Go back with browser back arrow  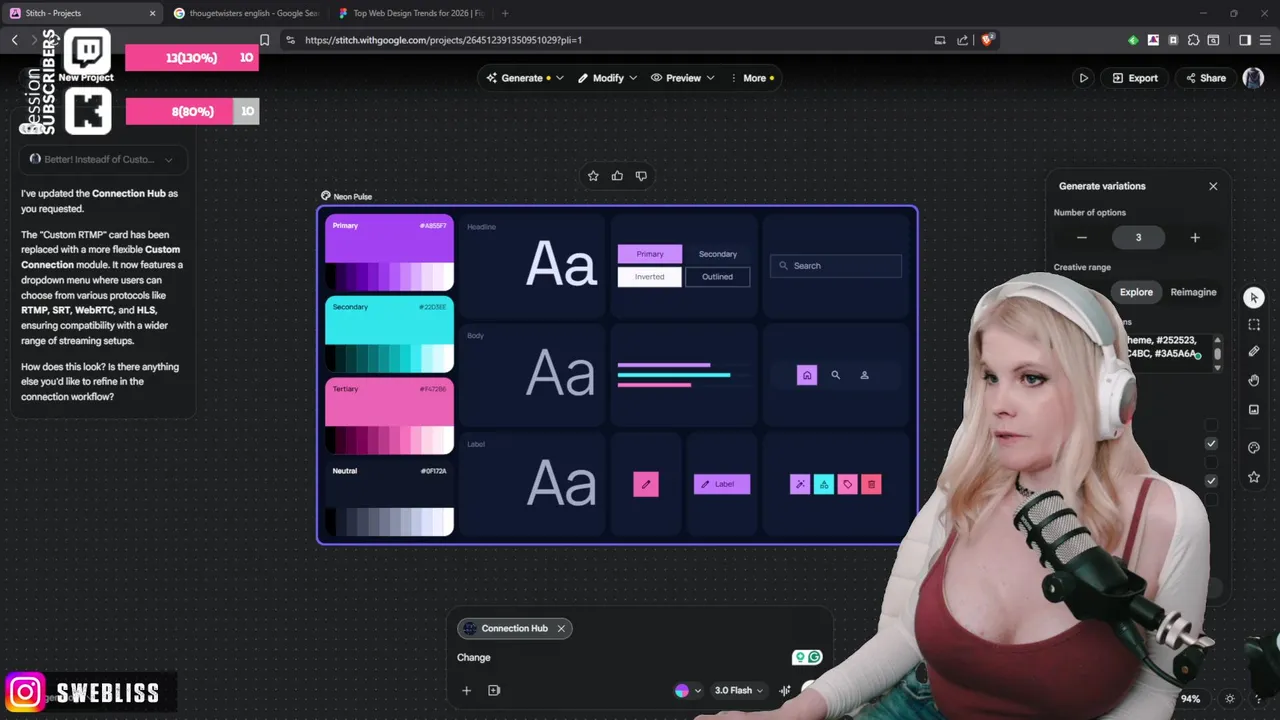14,40
